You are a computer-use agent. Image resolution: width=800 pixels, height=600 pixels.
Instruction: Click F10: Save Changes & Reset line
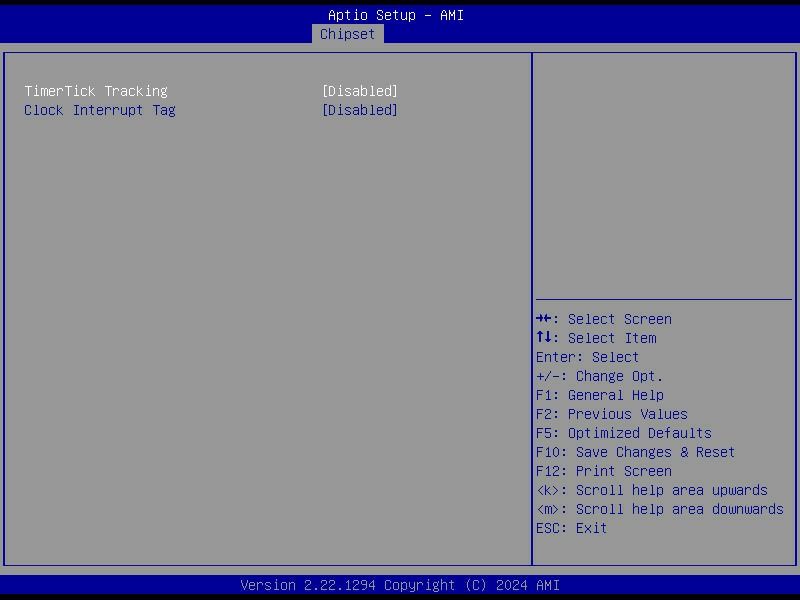[636, 452]
